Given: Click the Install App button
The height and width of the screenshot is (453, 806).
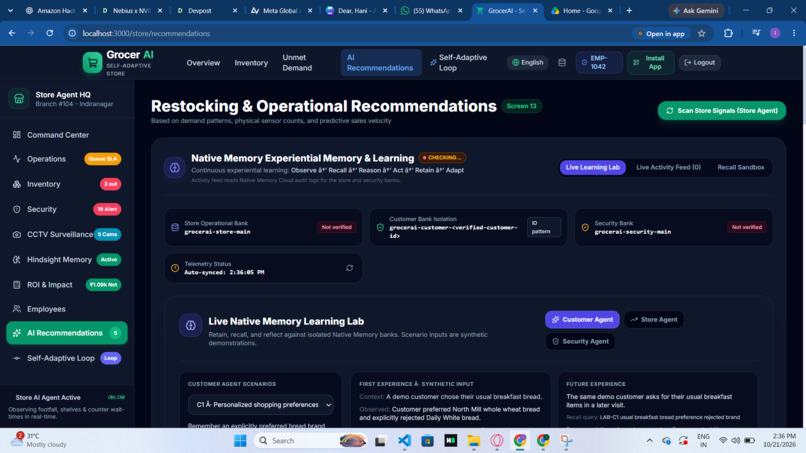Looking at the screenshot, I should coord(650,63).
